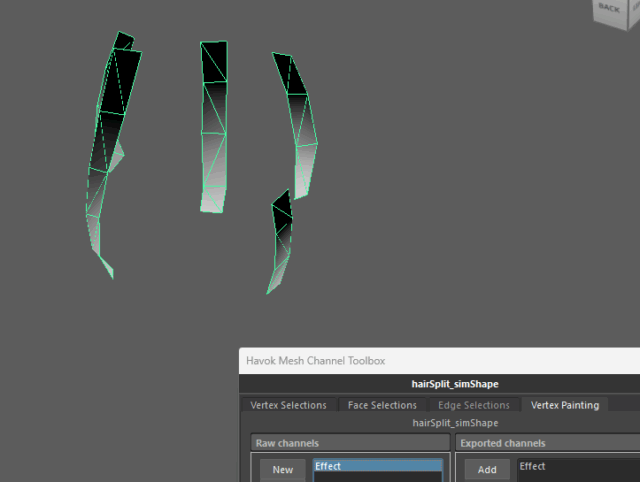The image size is (640, 482).
Task: Activate the Vertex Painting tab
Action: [565, 405]
